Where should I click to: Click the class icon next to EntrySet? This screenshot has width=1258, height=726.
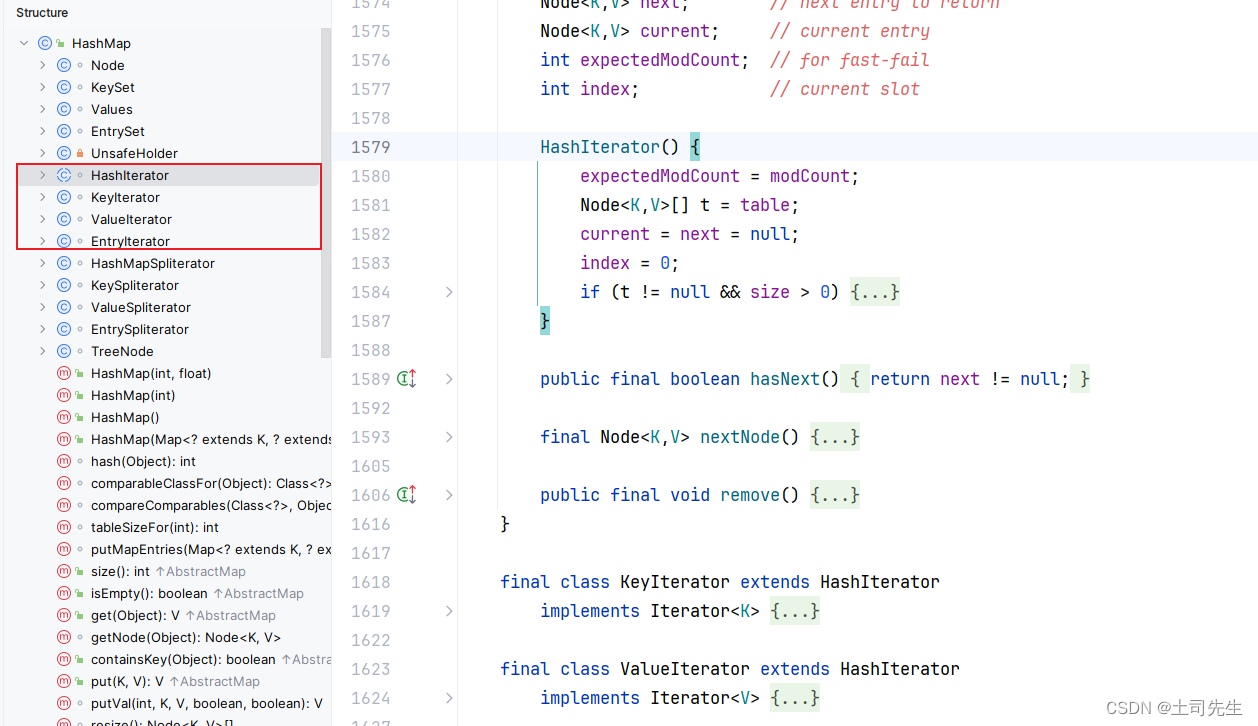tap(62, 131)
